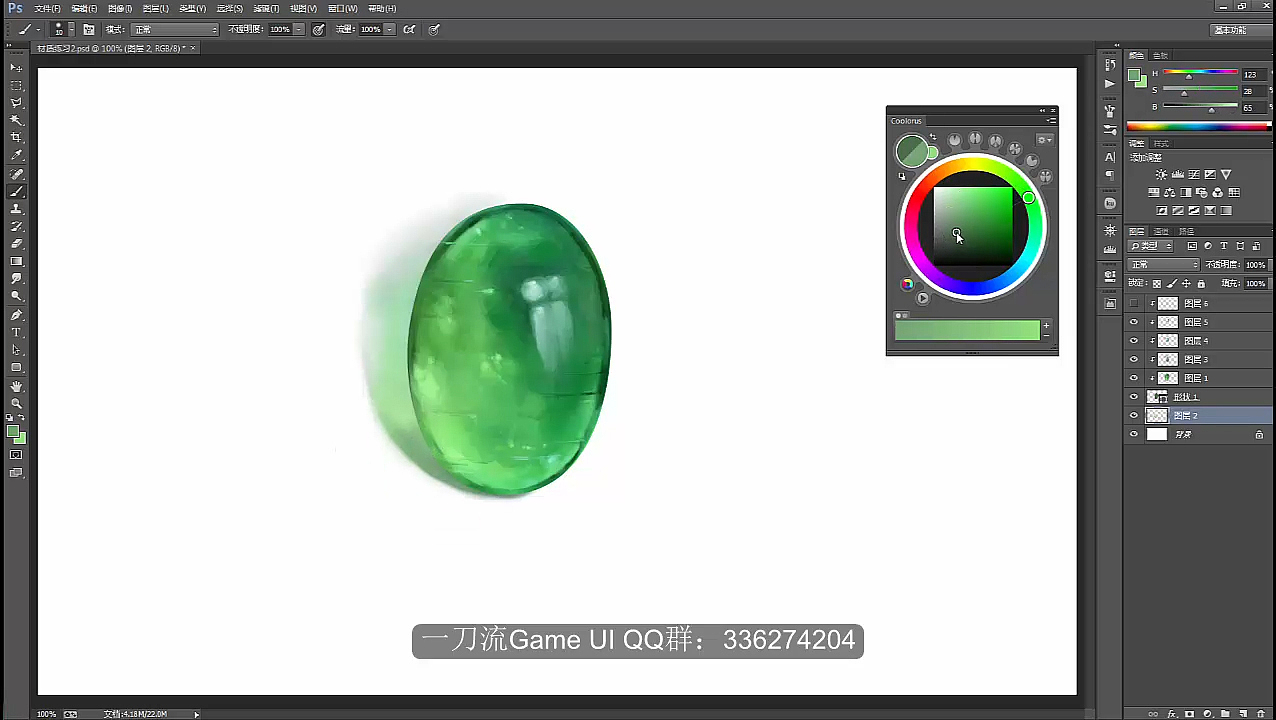This screenshot has width=1276, height=720.
Task: Hide layer 图层 2
Action: [1133, 415]
